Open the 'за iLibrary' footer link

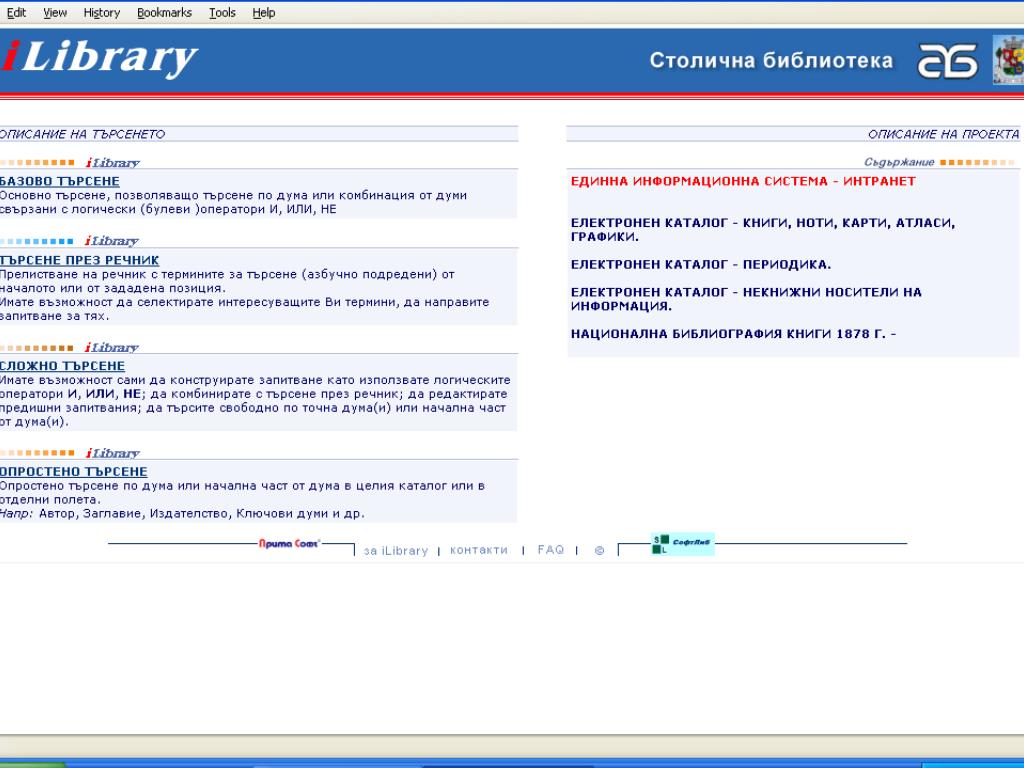pyautogui.click(x=396, y=551)
